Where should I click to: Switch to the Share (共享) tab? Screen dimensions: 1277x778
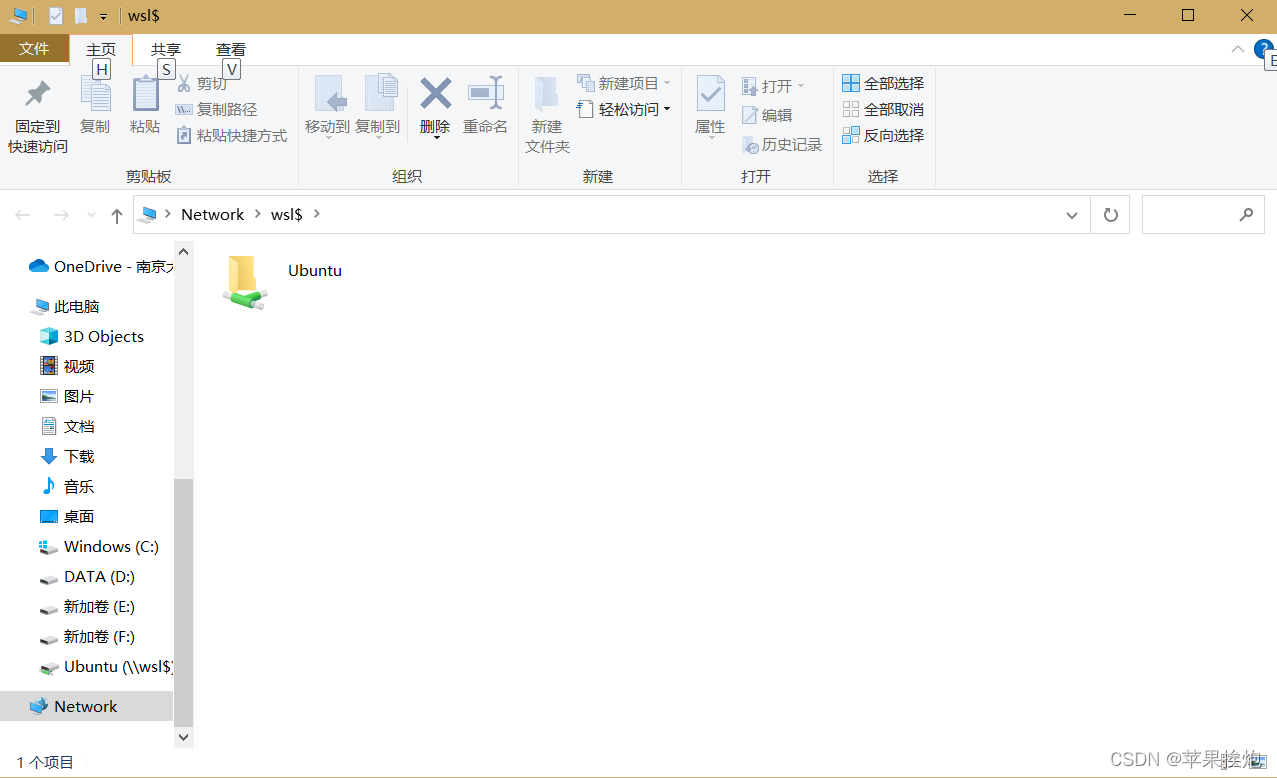166,49
